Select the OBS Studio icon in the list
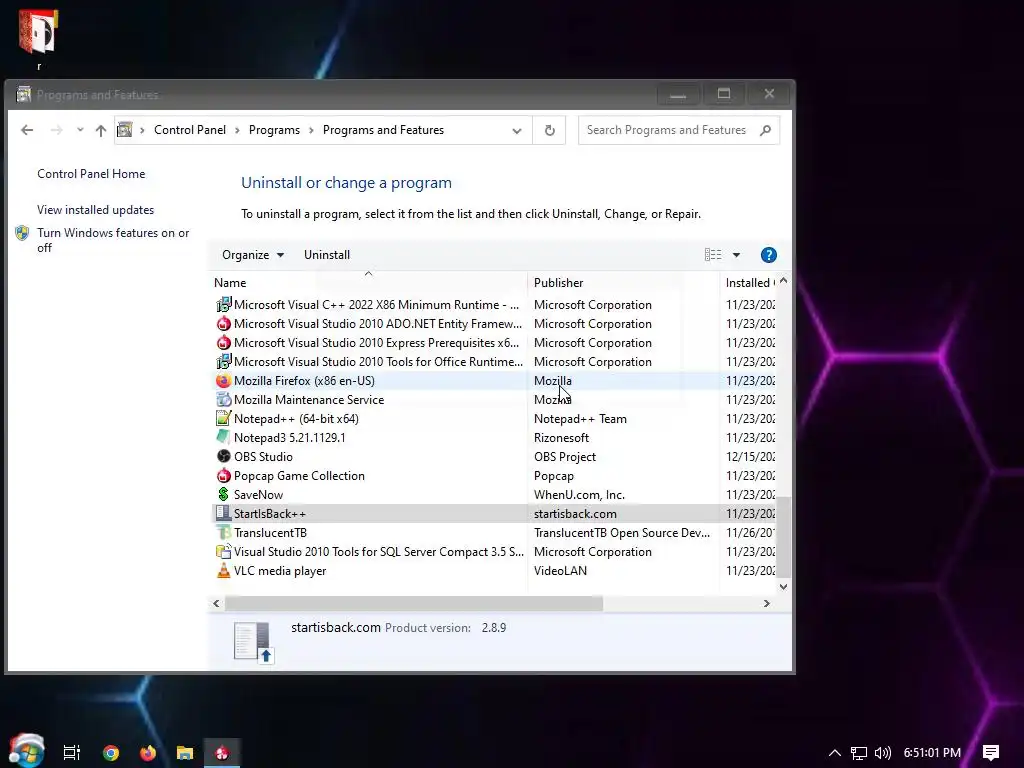The width and height of the screenshot is (1024, 768). [x=223, y=456]
